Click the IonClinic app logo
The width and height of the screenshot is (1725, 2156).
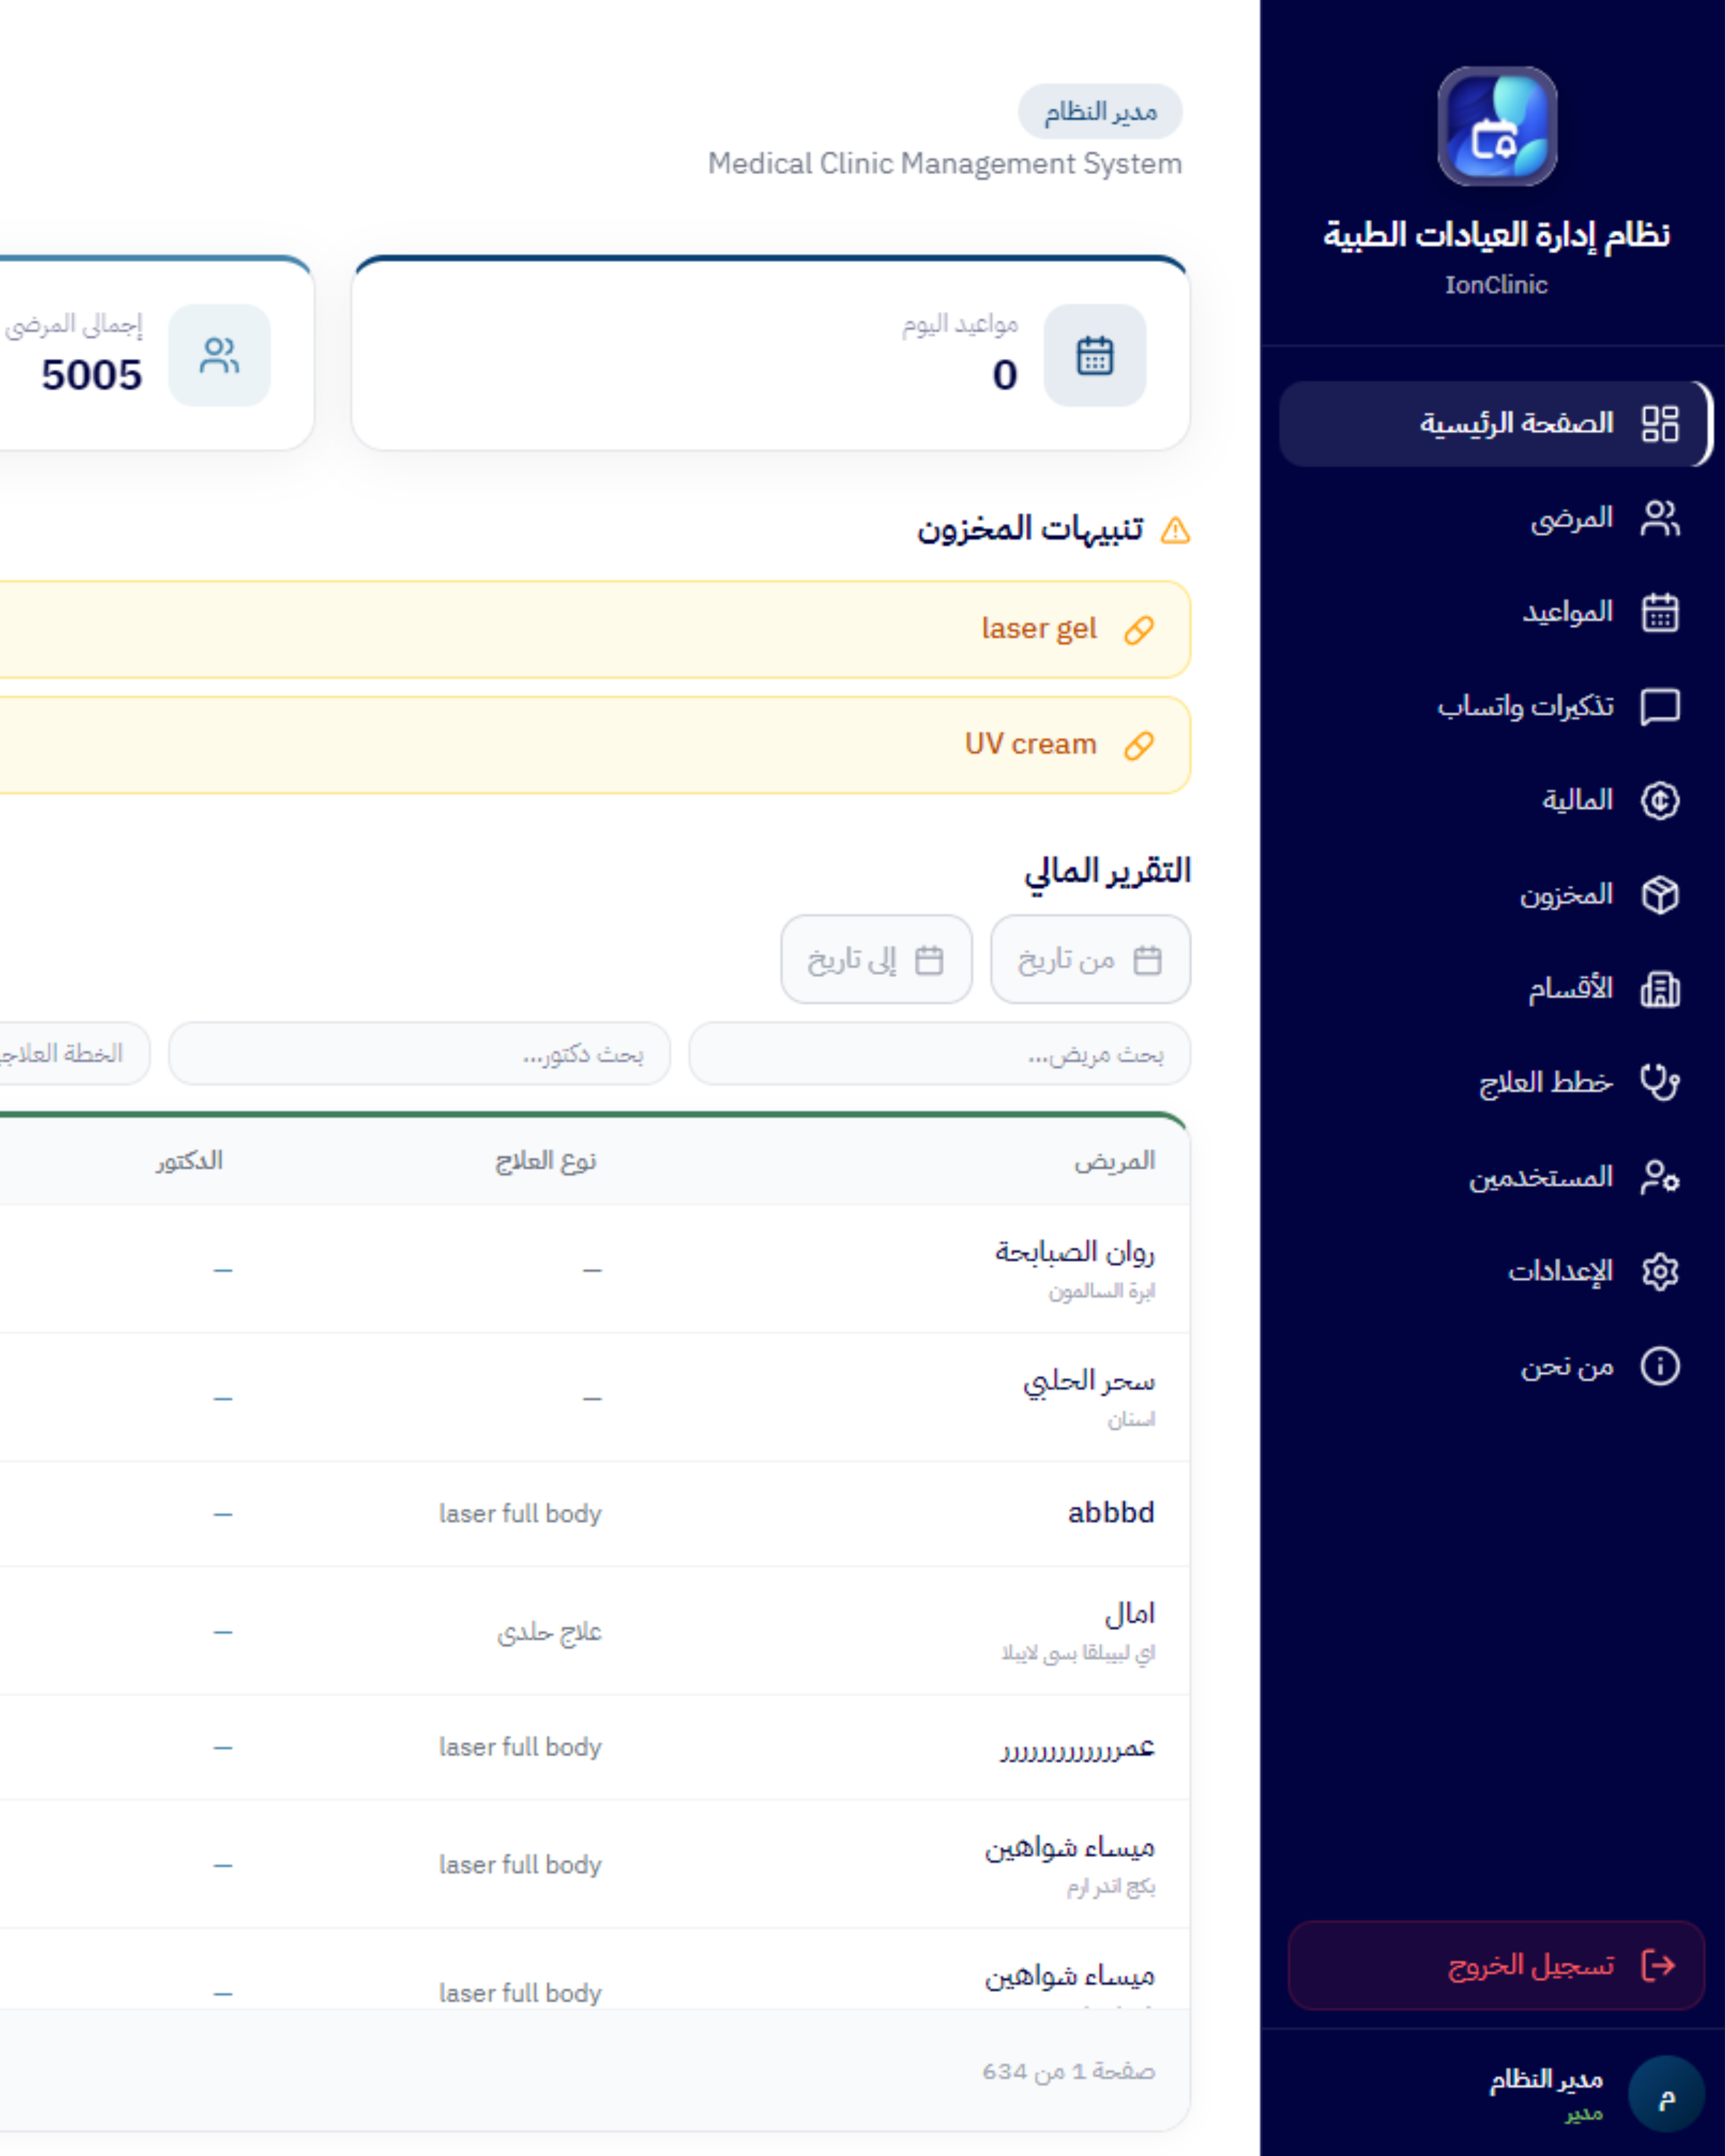pos(1496,126)
